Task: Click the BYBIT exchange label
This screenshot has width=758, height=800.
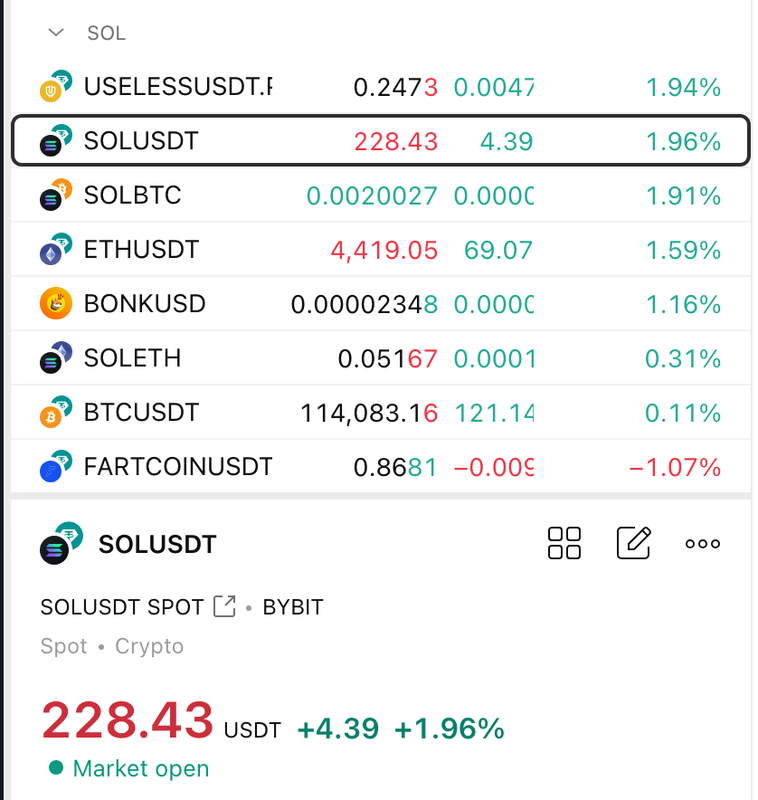Action: [293, 607]
